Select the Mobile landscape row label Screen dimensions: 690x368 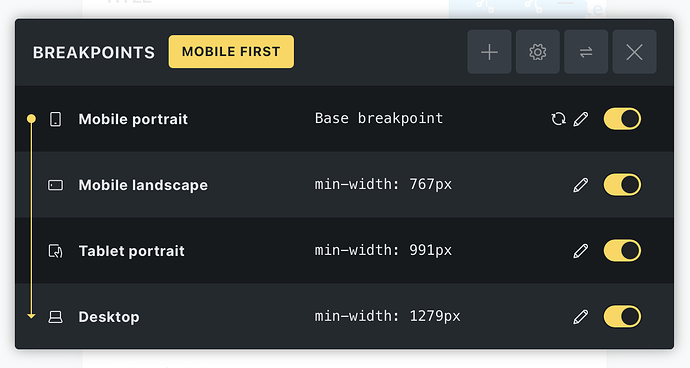pos(143,185)
